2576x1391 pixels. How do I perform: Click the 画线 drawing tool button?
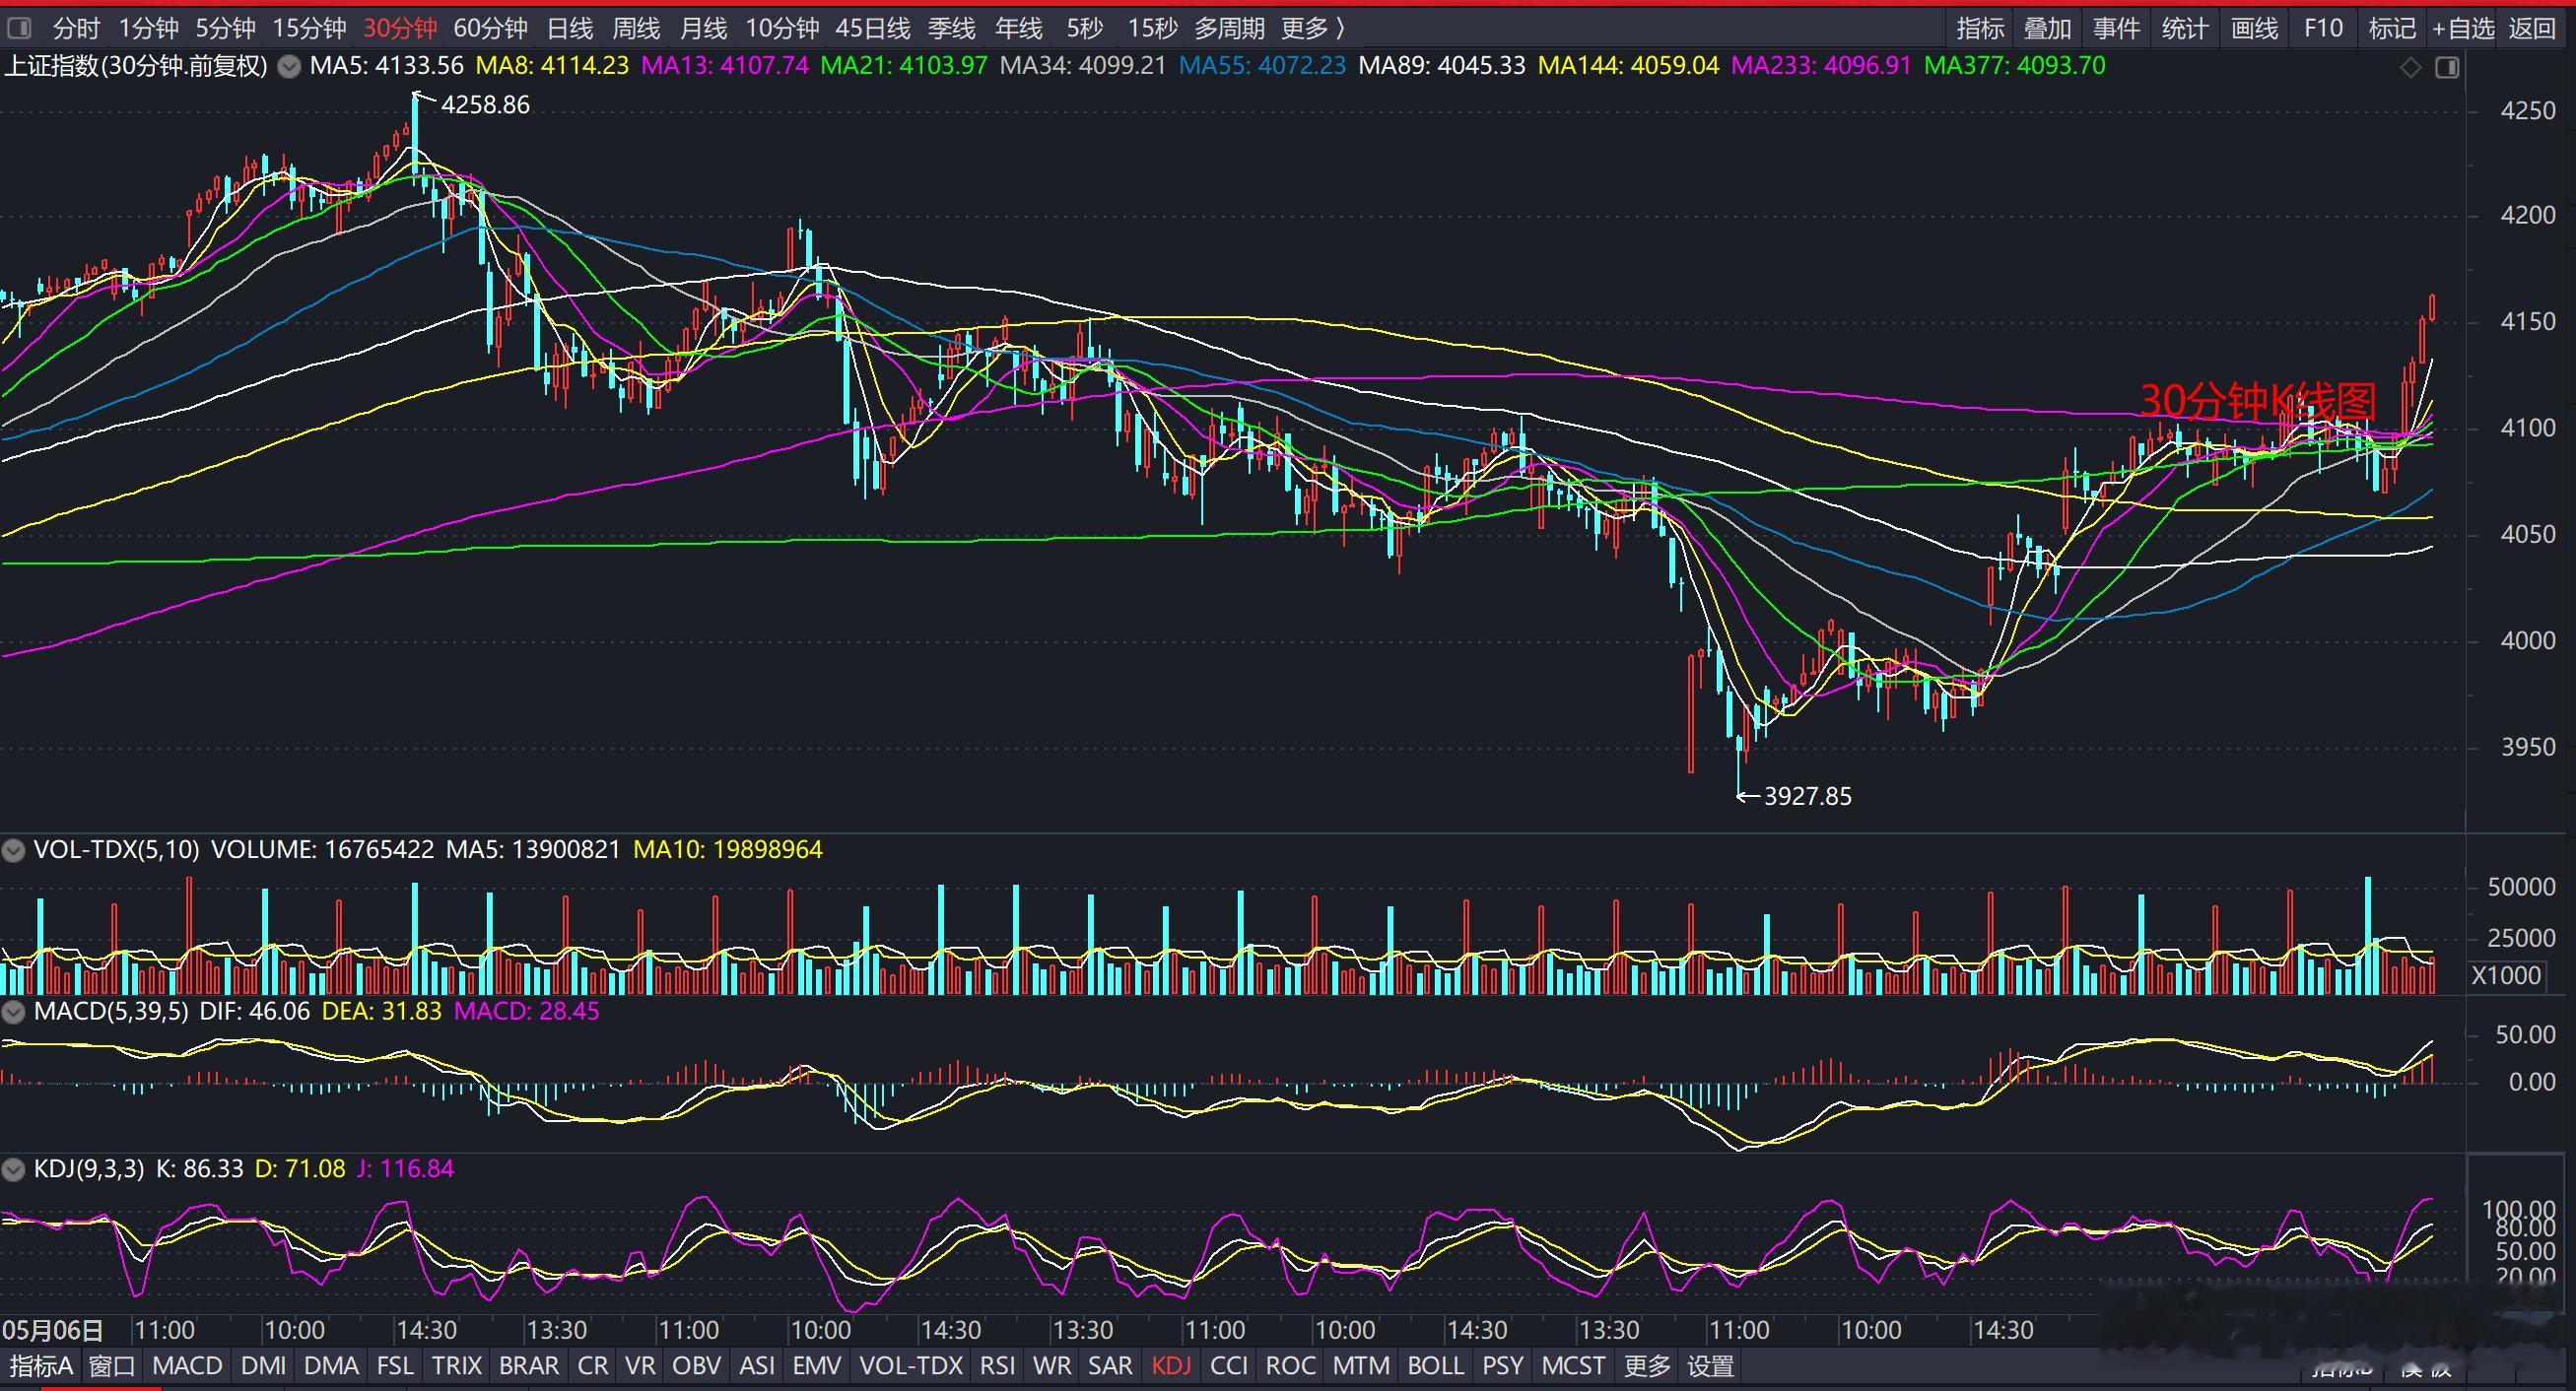[x=2254, y=28]
